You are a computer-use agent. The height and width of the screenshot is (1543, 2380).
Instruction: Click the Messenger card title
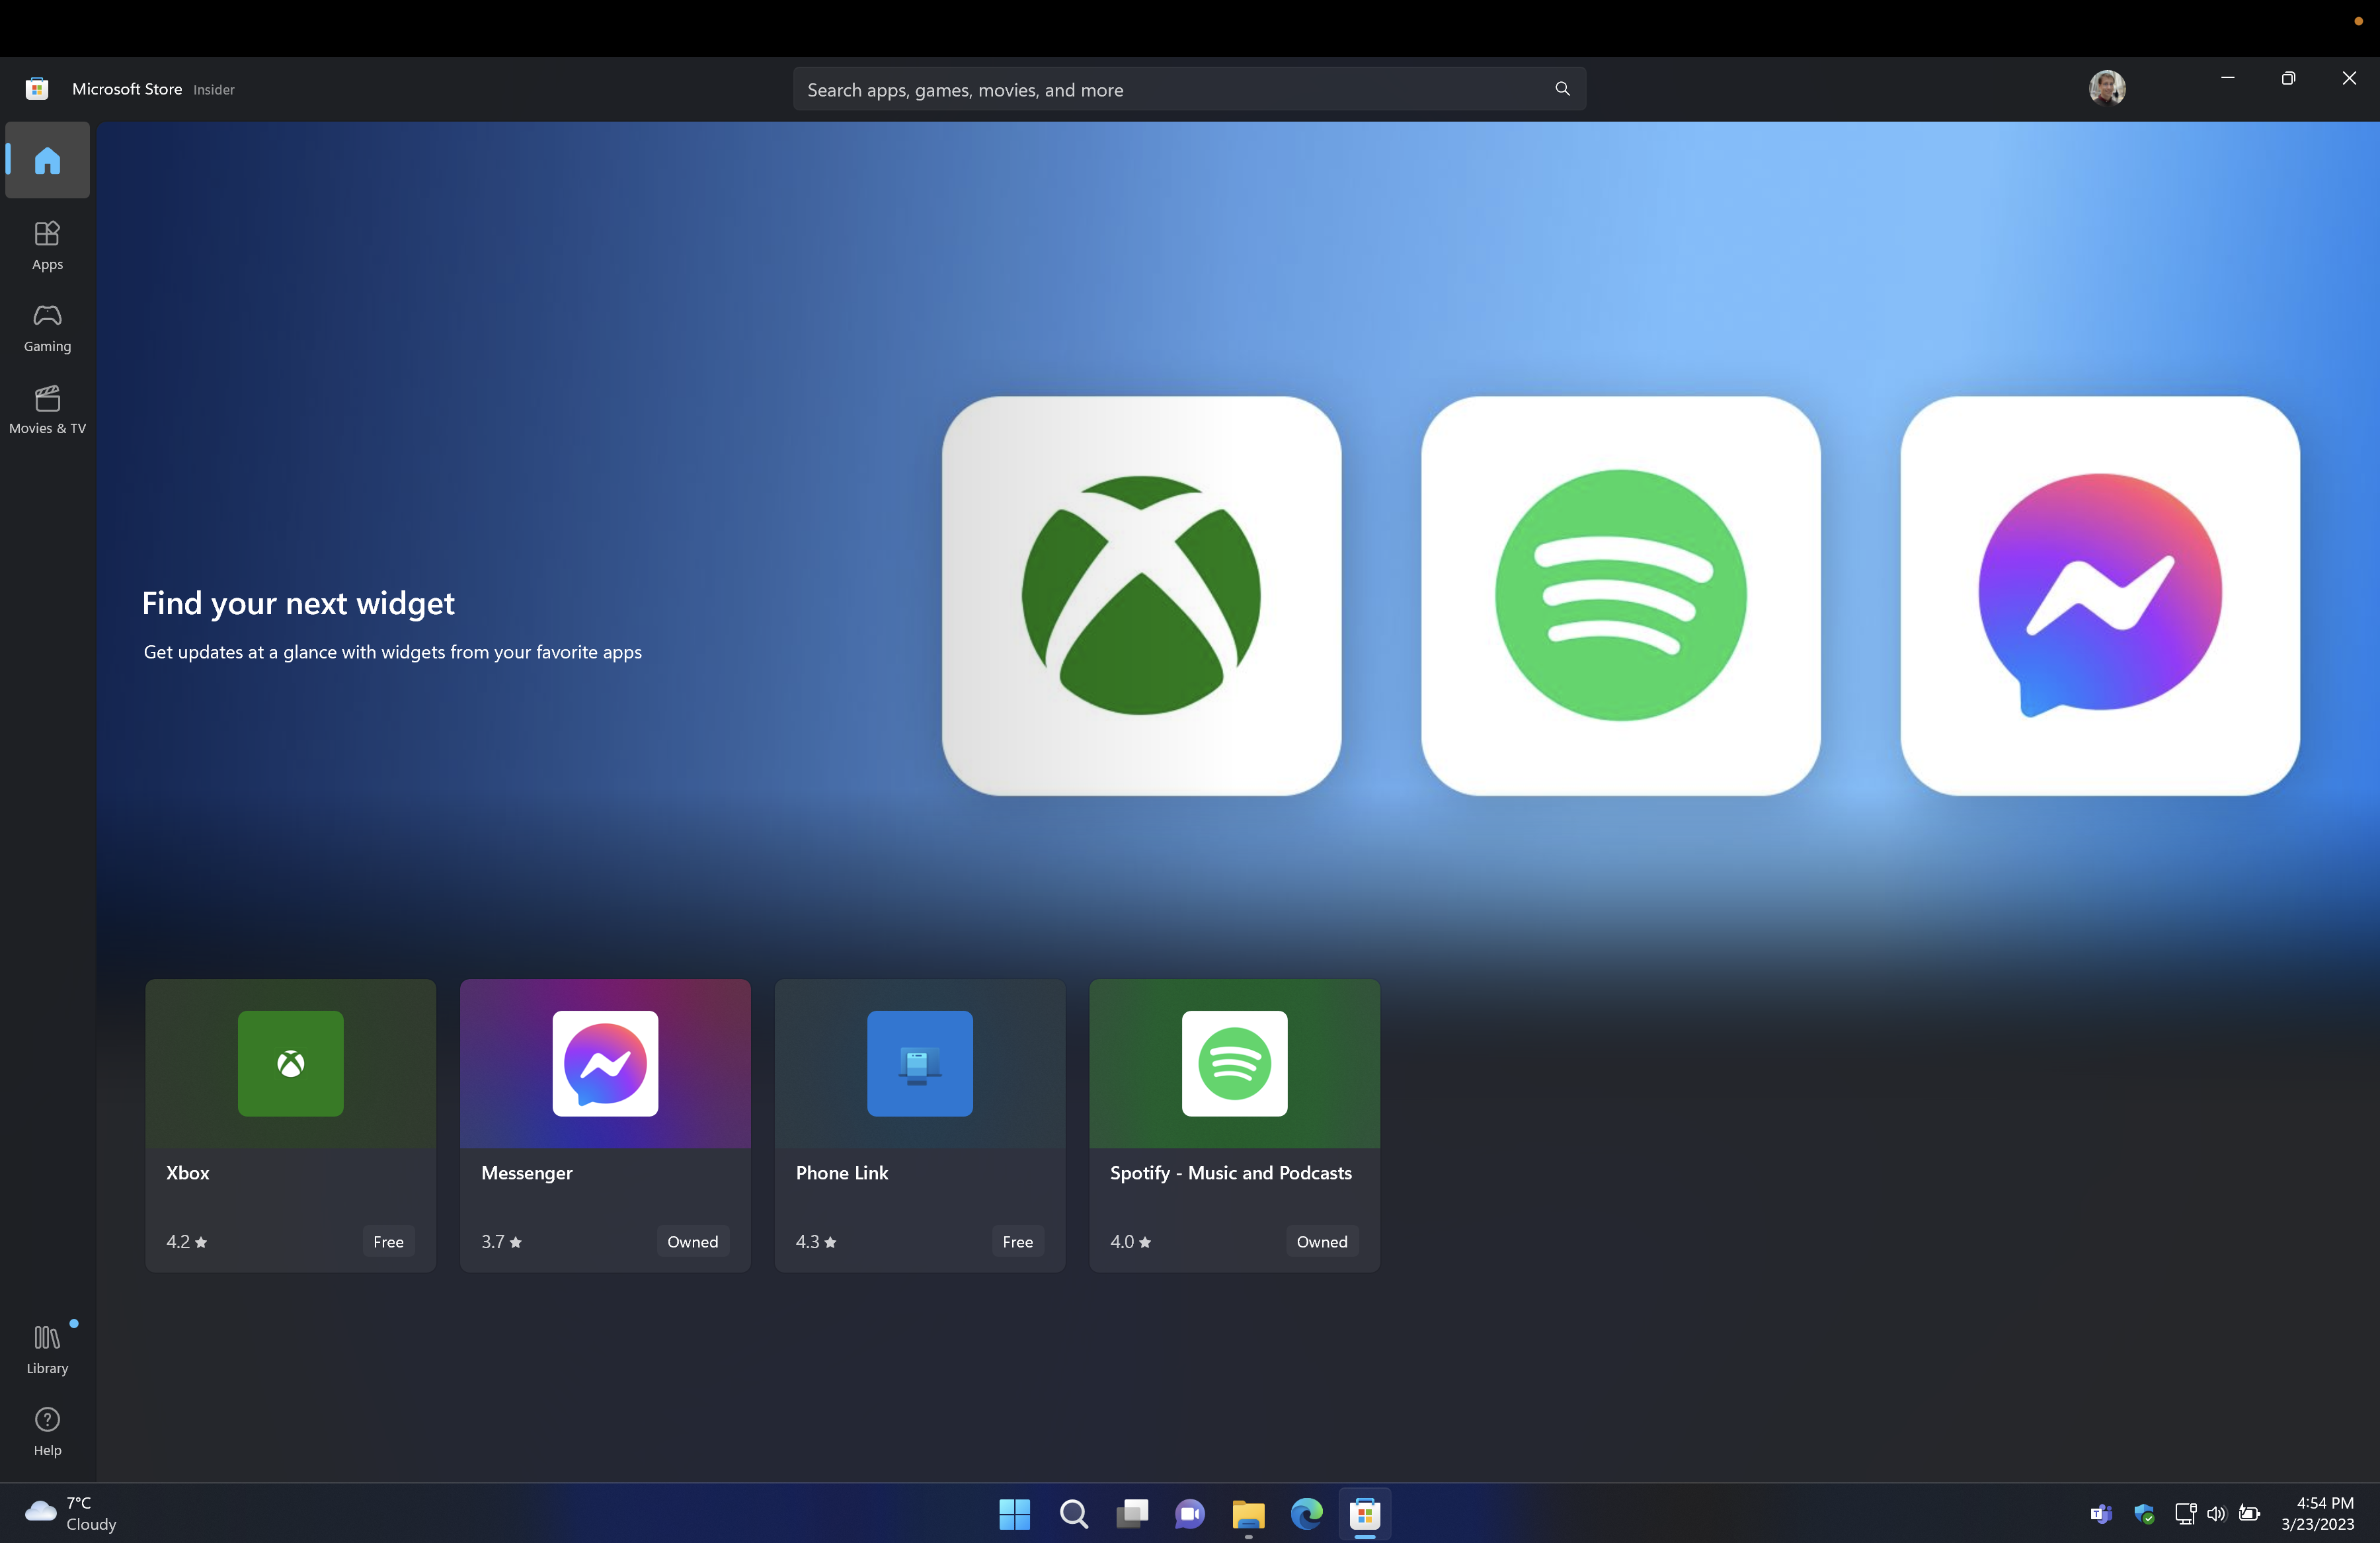point(526,1173)
